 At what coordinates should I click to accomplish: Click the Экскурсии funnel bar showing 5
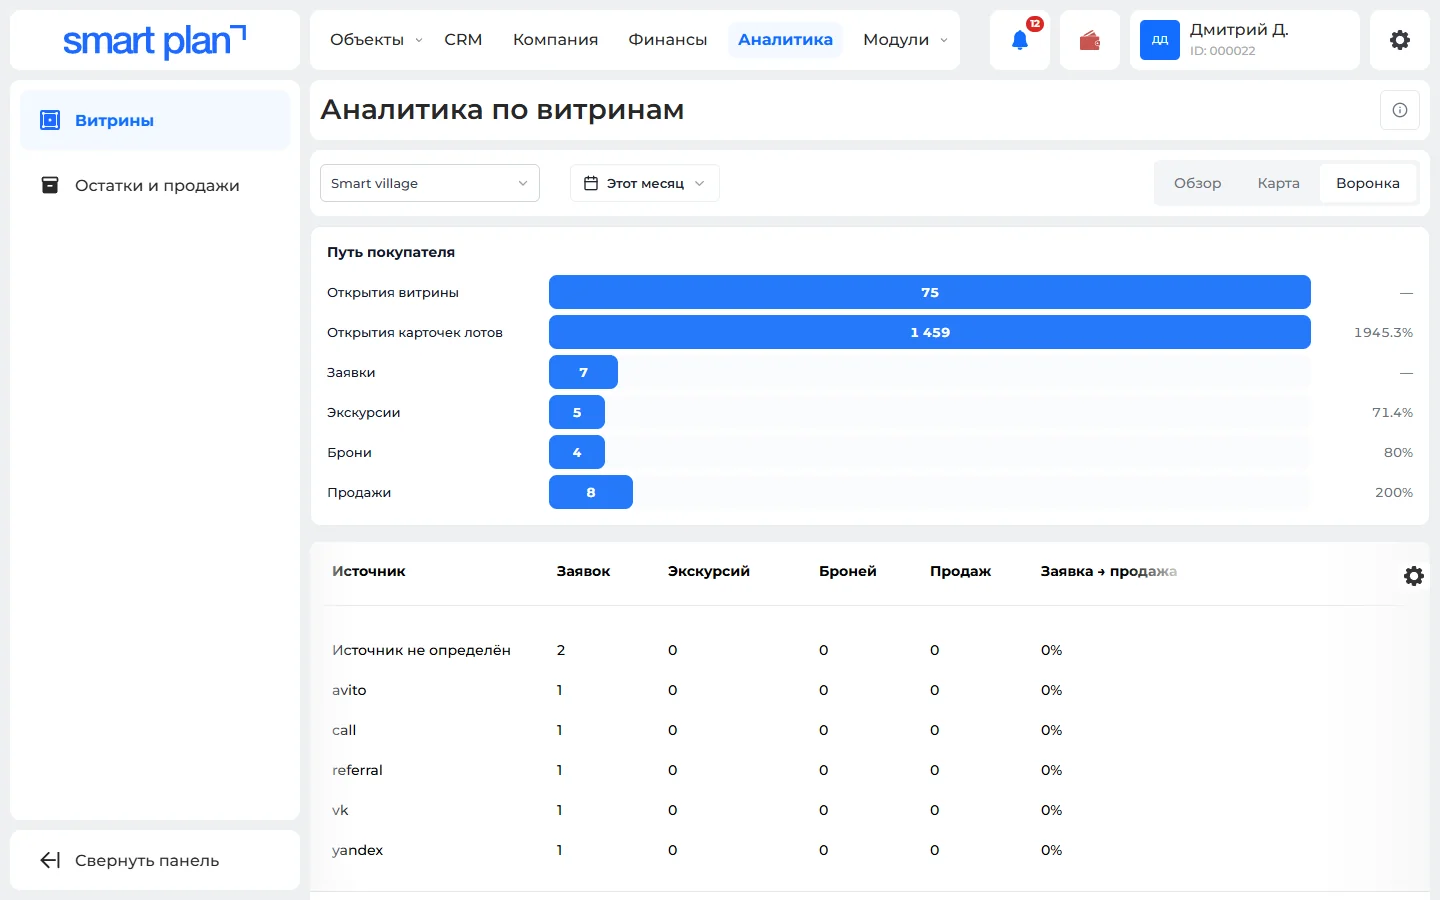tap(577, 412)
